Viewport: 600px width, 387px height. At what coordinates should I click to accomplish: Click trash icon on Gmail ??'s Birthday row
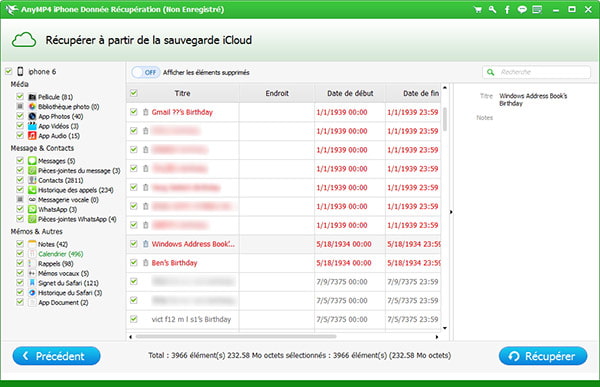point(145,112)
